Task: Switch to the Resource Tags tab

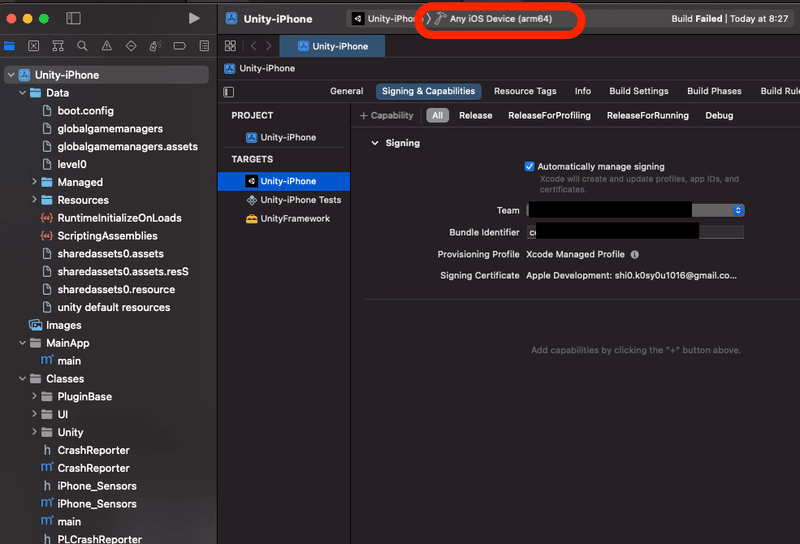Action: [525, 91]
